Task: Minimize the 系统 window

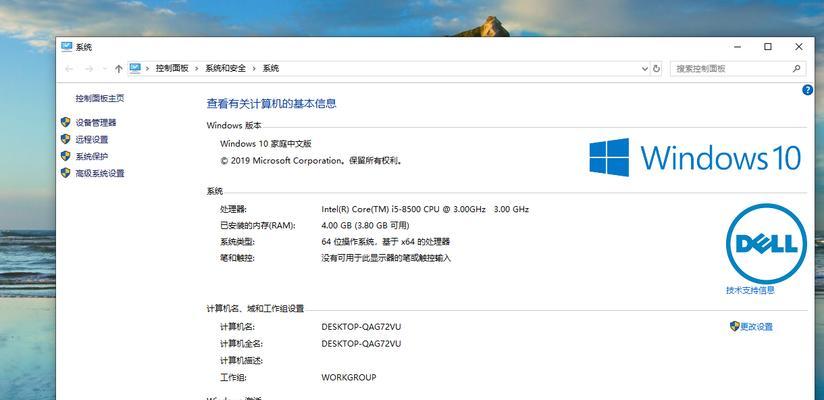Action: coord(738,47)
